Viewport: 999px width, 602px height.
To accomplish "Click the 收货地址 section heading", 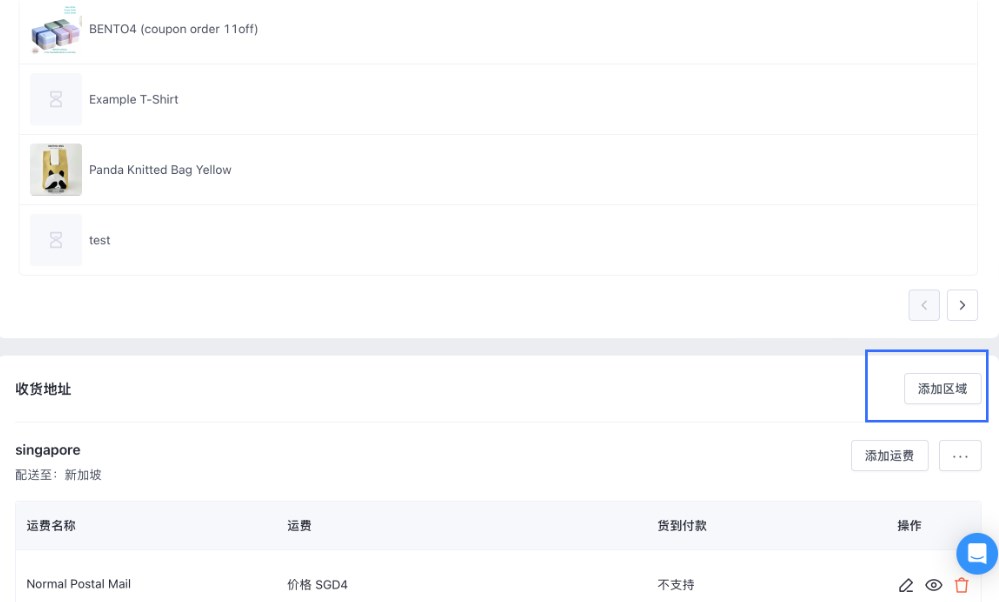I will [x=43, y=389].
